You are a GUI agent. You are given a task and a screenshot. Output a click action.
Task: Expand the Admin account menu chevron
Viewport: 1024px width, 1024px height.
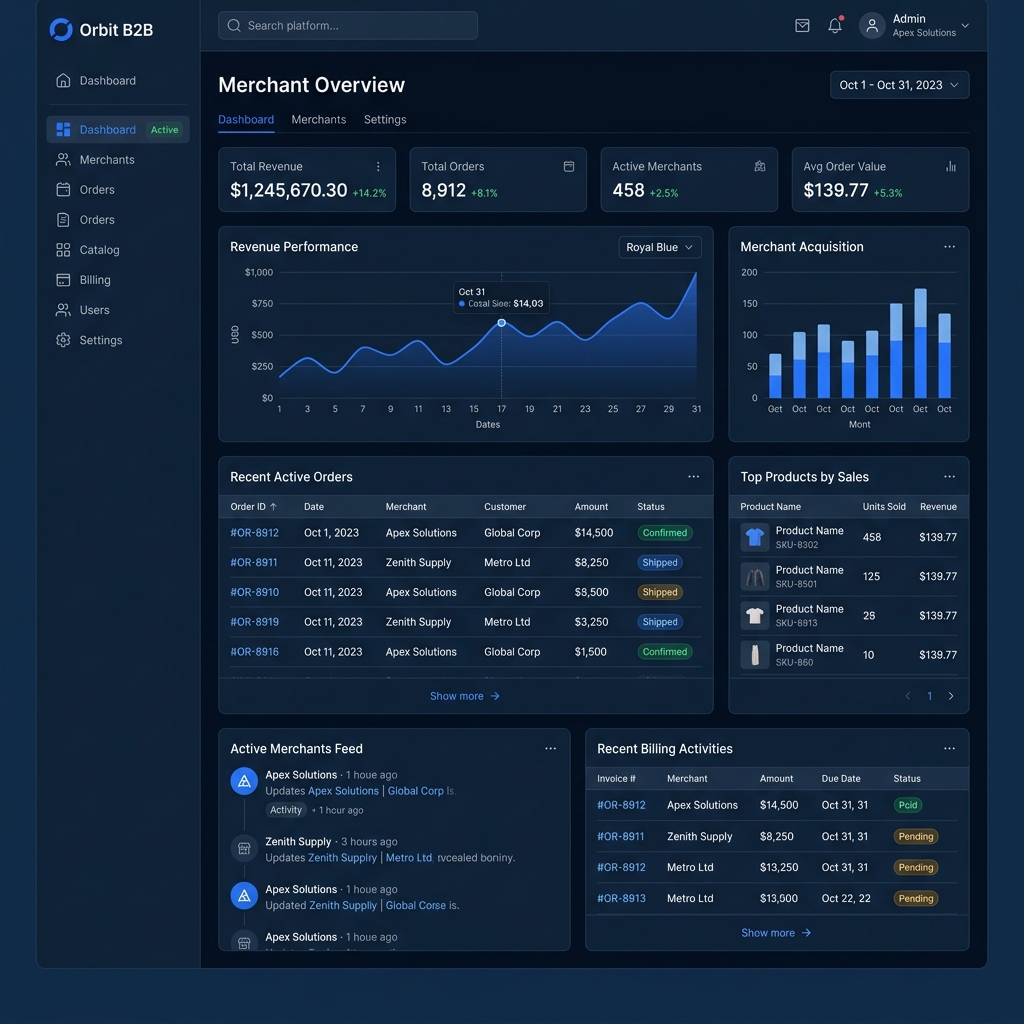pos(965,25)
